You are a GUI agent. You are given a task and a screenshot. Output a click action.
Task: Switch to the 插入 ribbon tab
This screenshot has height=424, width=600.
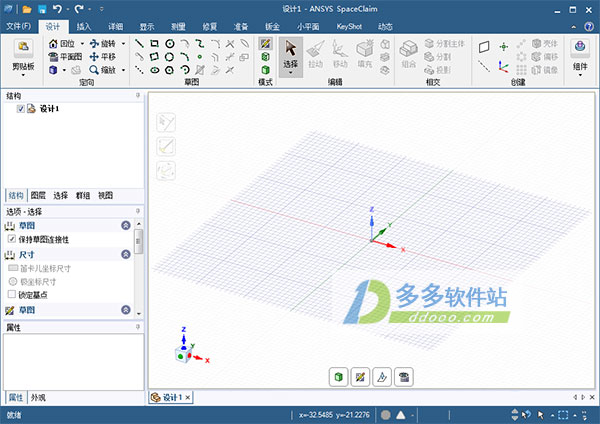coord(84,26)
